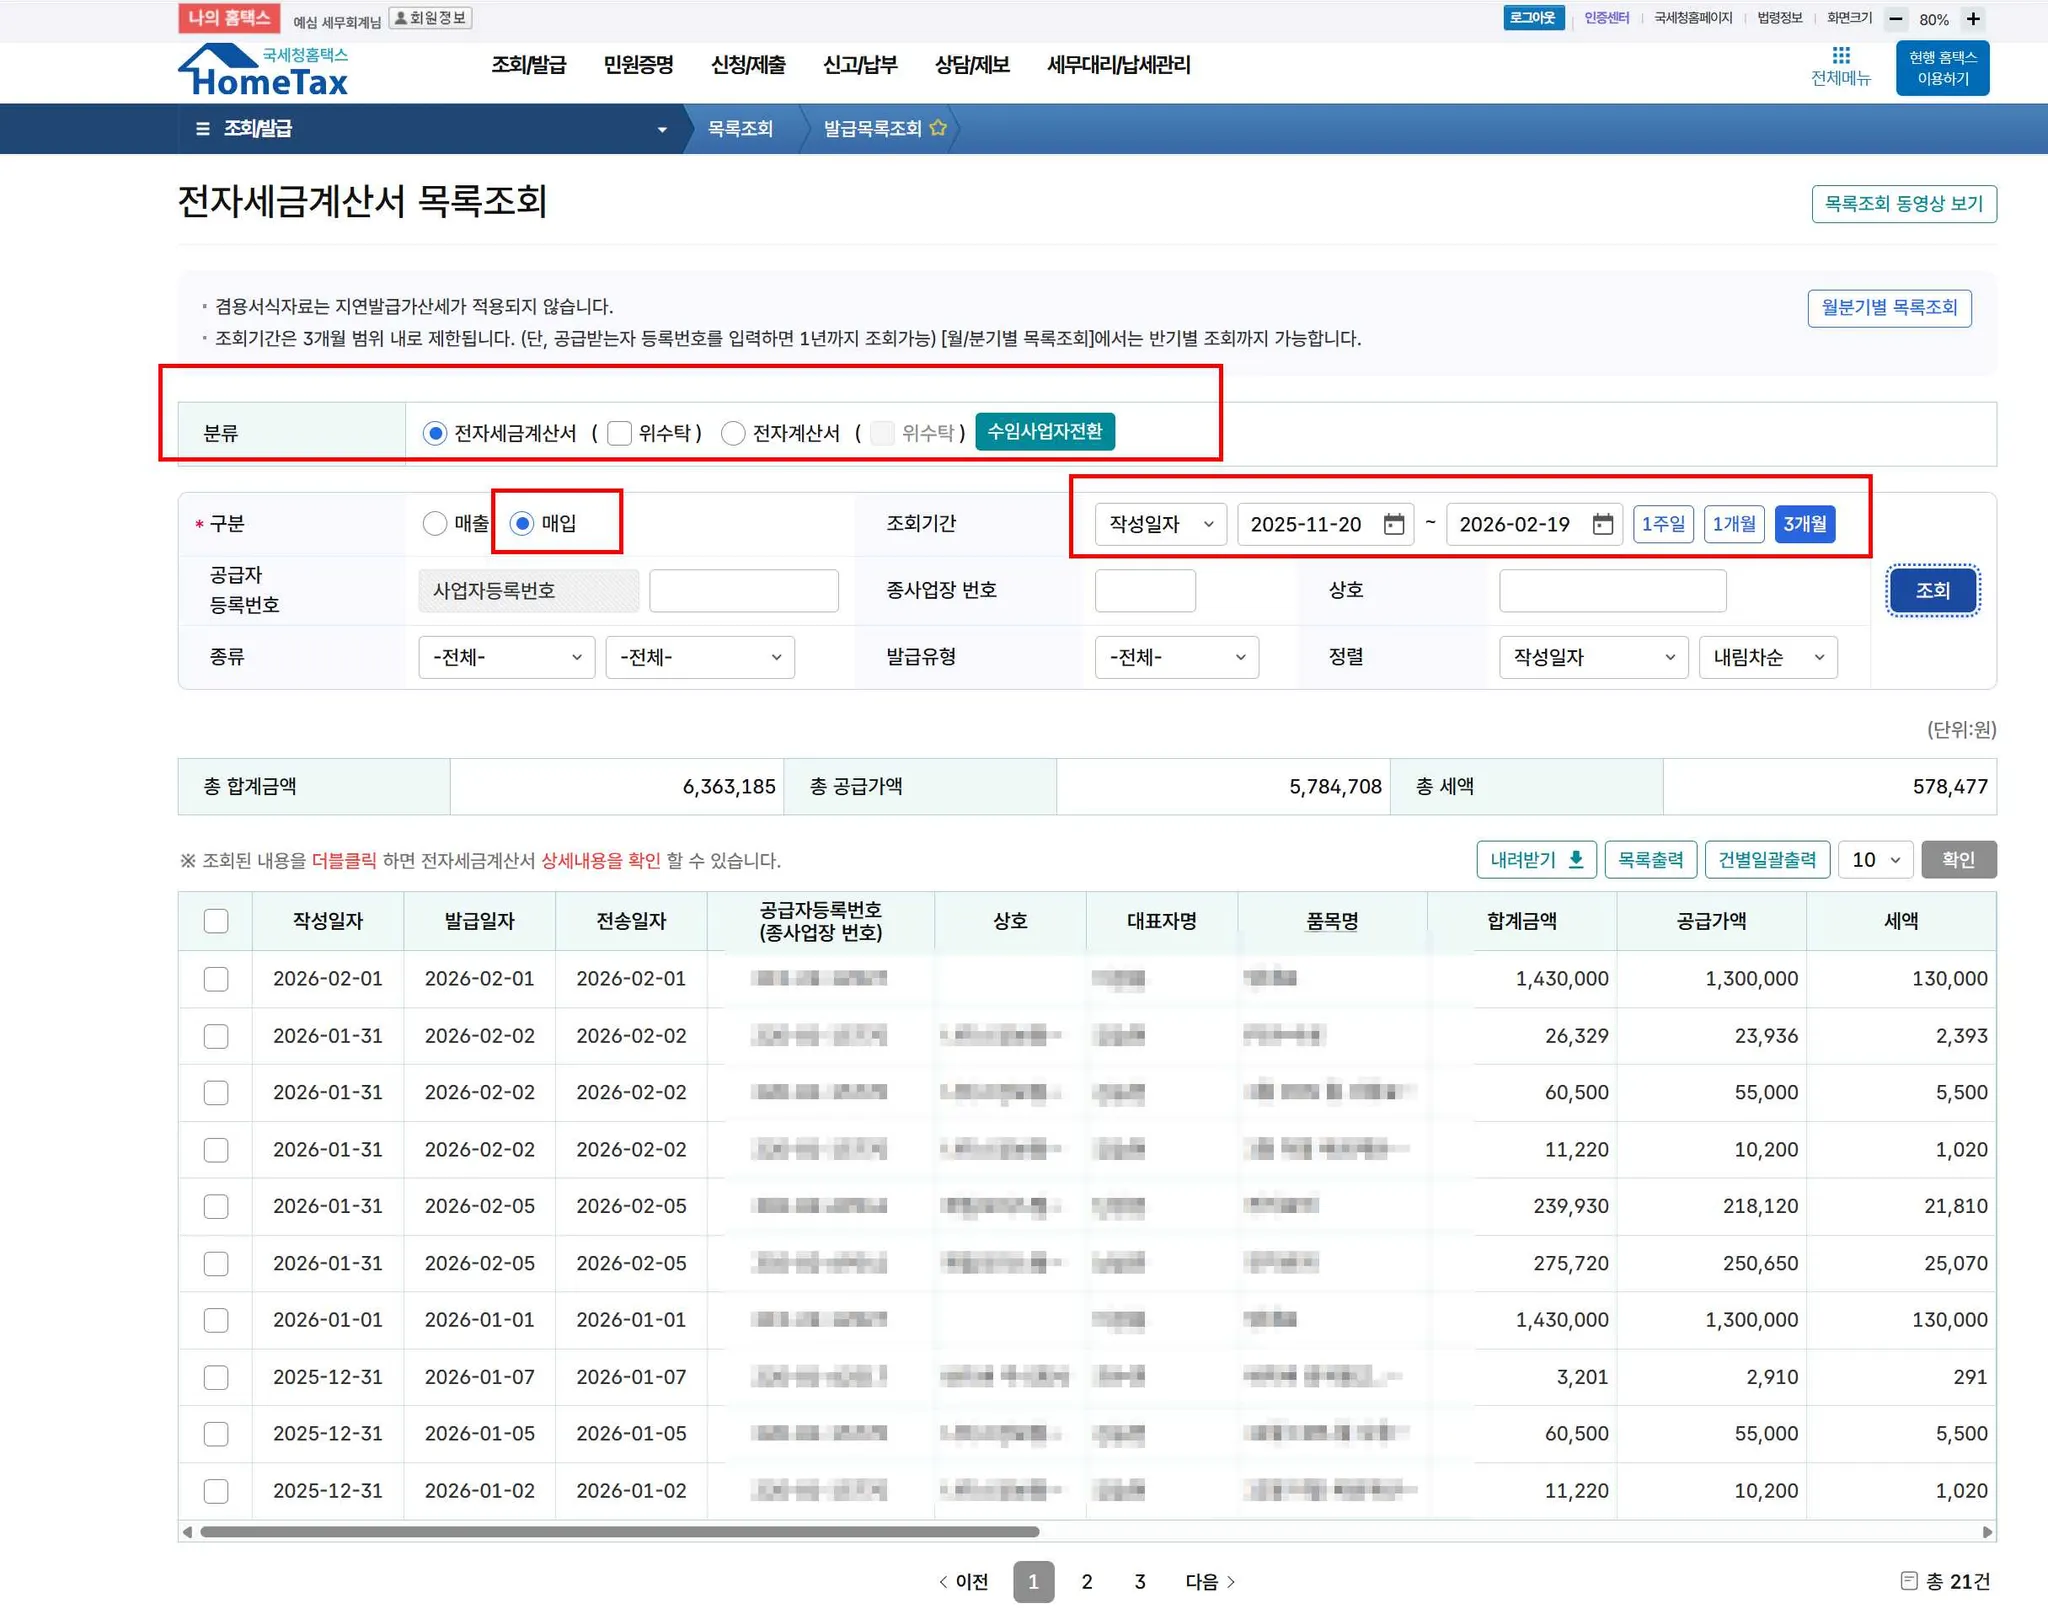Click the screen size plus icon
2048x1624 pixels.
click(x=1973, y=19)
